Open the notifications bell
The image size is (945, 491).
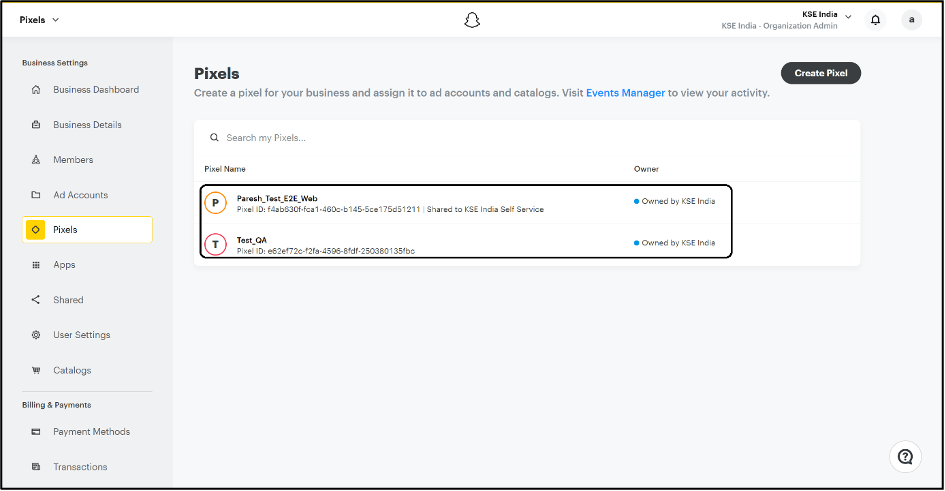pyautogui.click(x=875, y=20)
